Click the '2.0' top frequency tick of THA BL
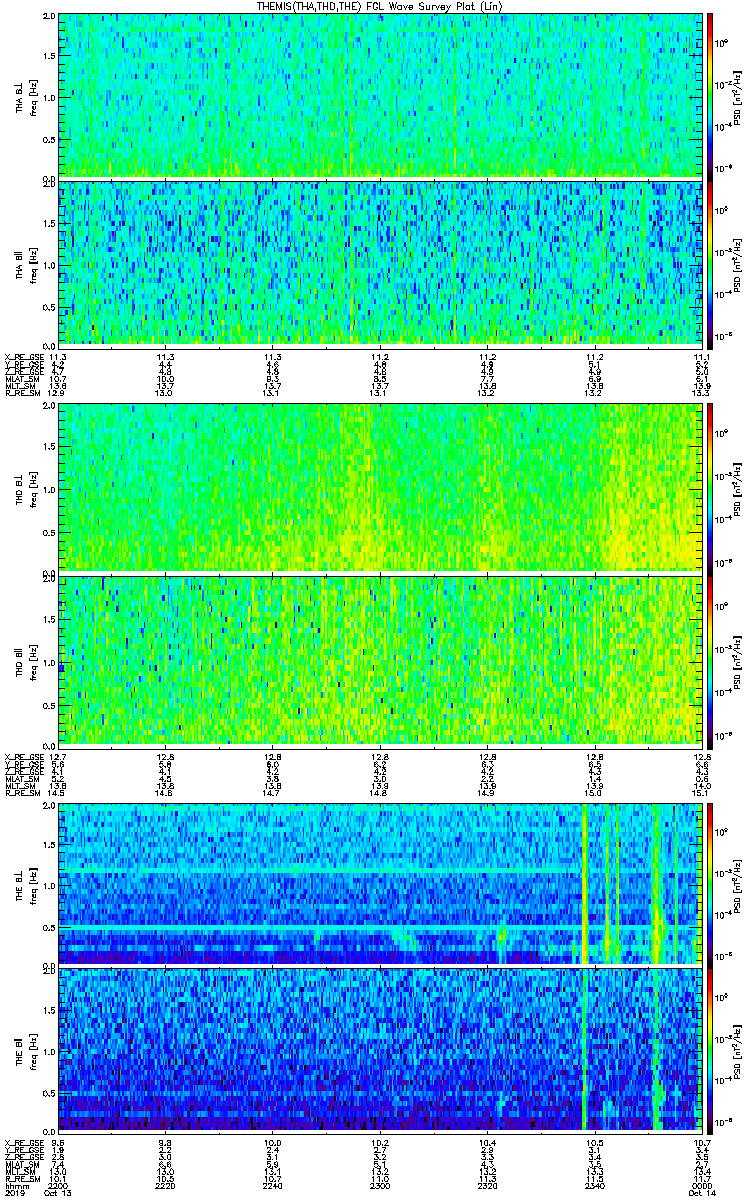 point(49,17)
